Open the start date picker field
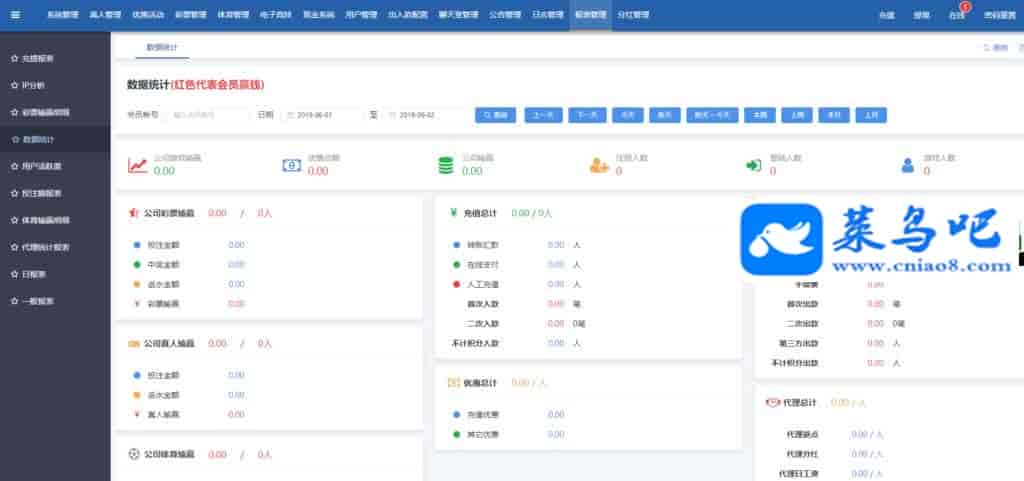The image size is (1024, 481). coord(322,115)
